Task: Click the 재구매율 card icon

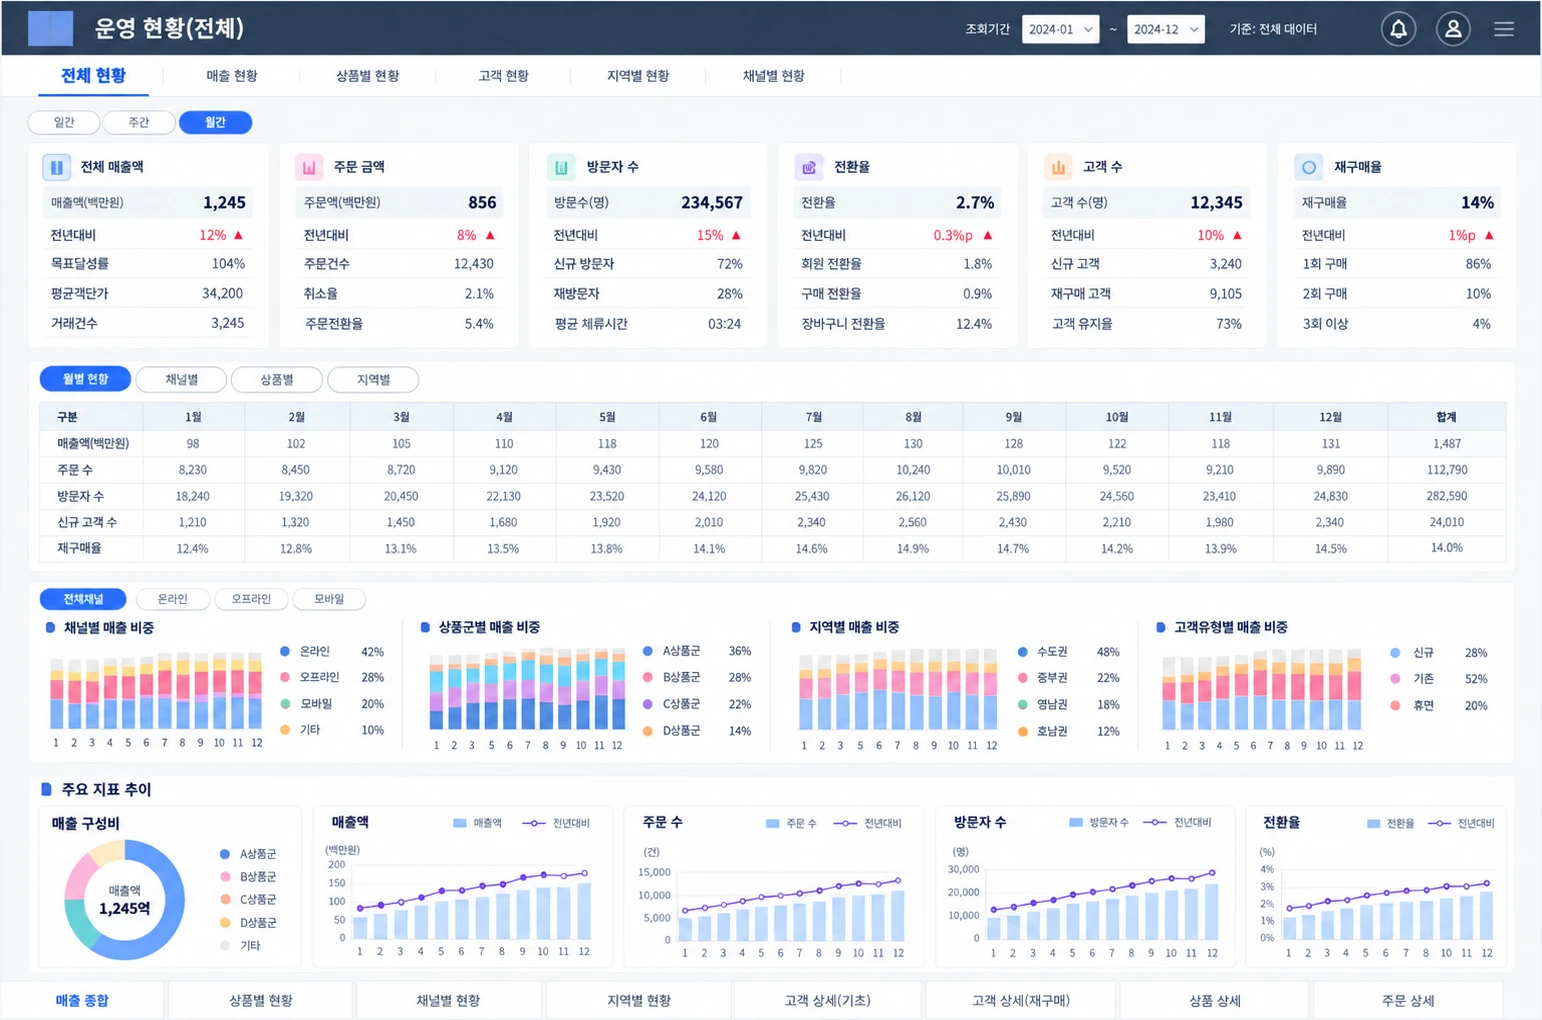Action: pyautogui.click(x=1309, y=167)
